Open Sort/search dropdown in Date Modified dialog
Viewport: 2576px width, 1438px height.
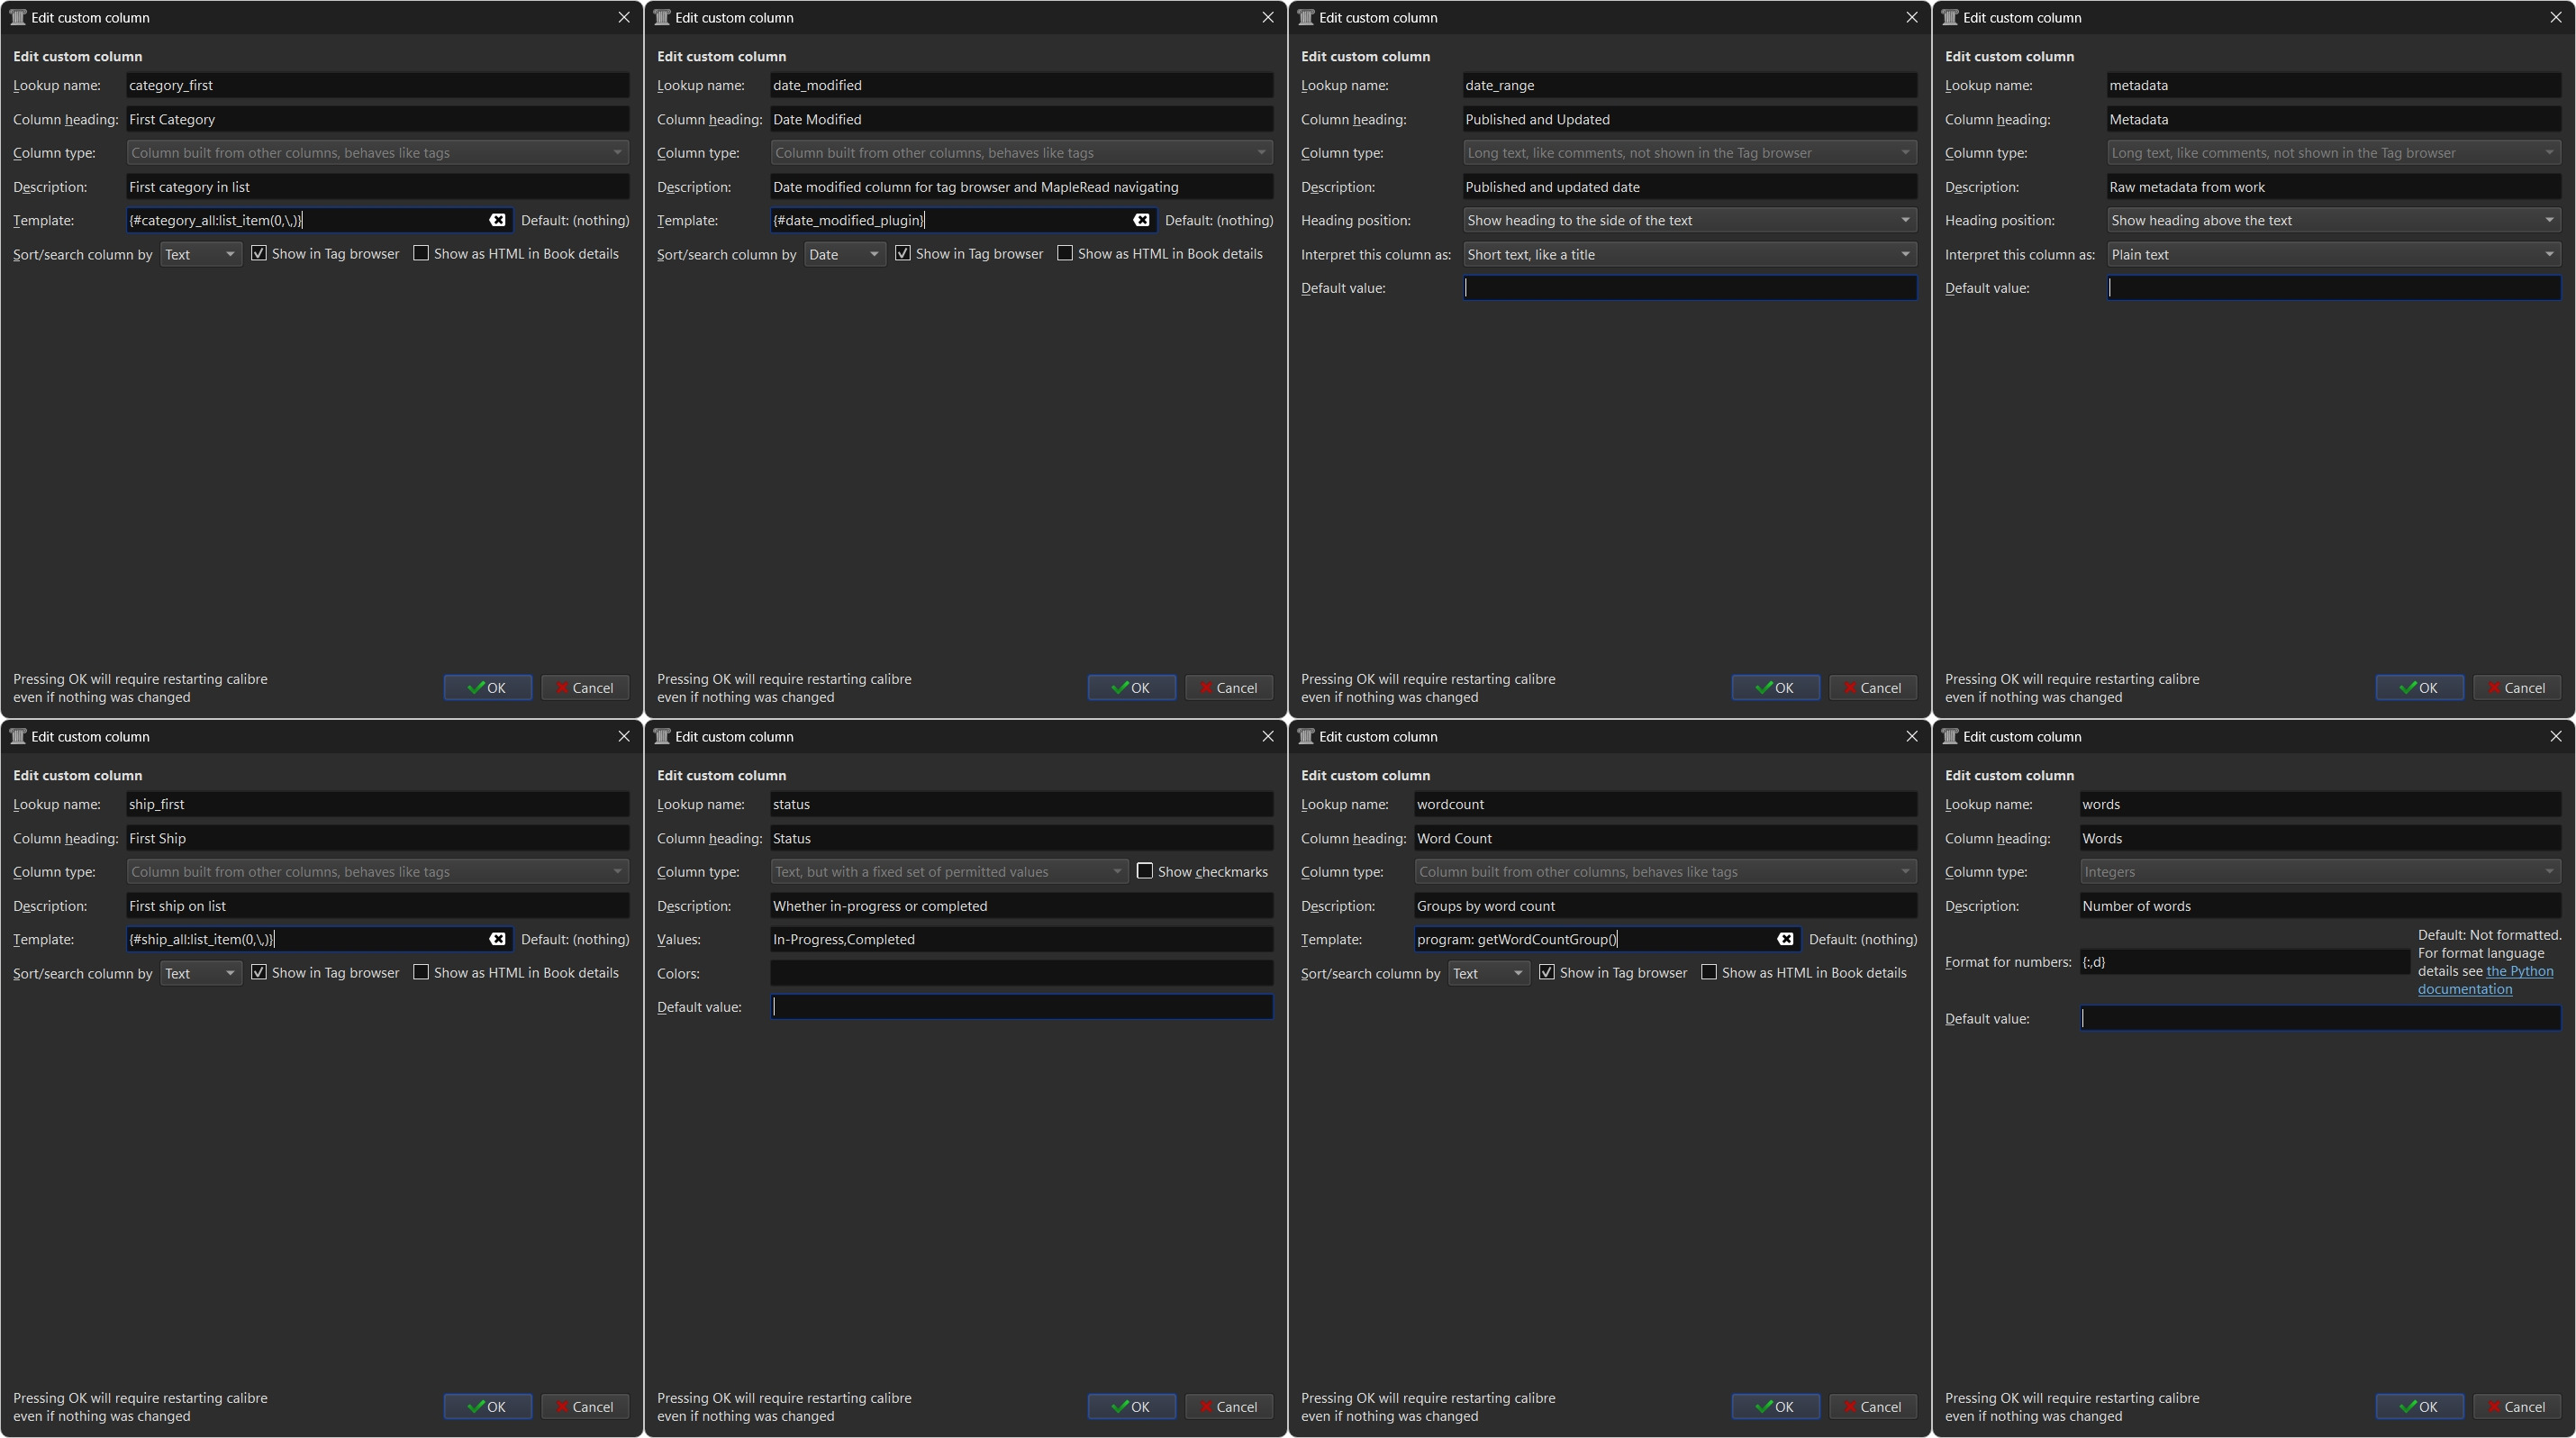tap(844, 254)
